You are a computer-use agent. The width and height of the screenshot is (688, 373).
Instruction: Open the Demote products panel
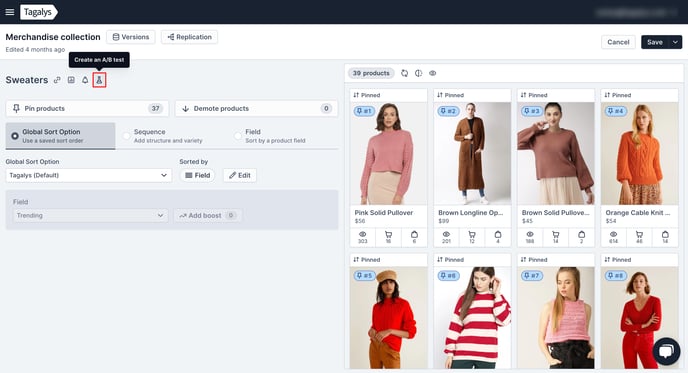coord(256,108)
